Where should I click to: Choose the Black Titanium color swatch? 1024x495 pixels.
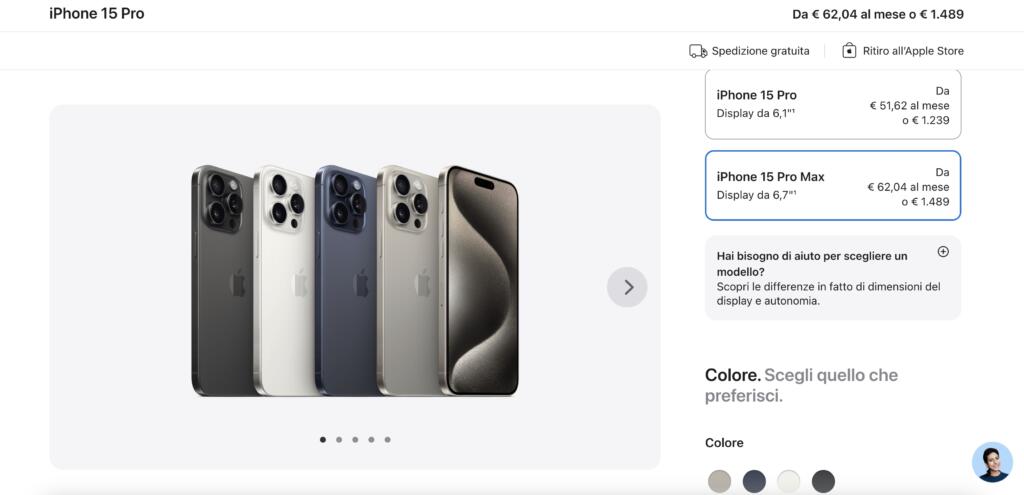click(824, 481)
